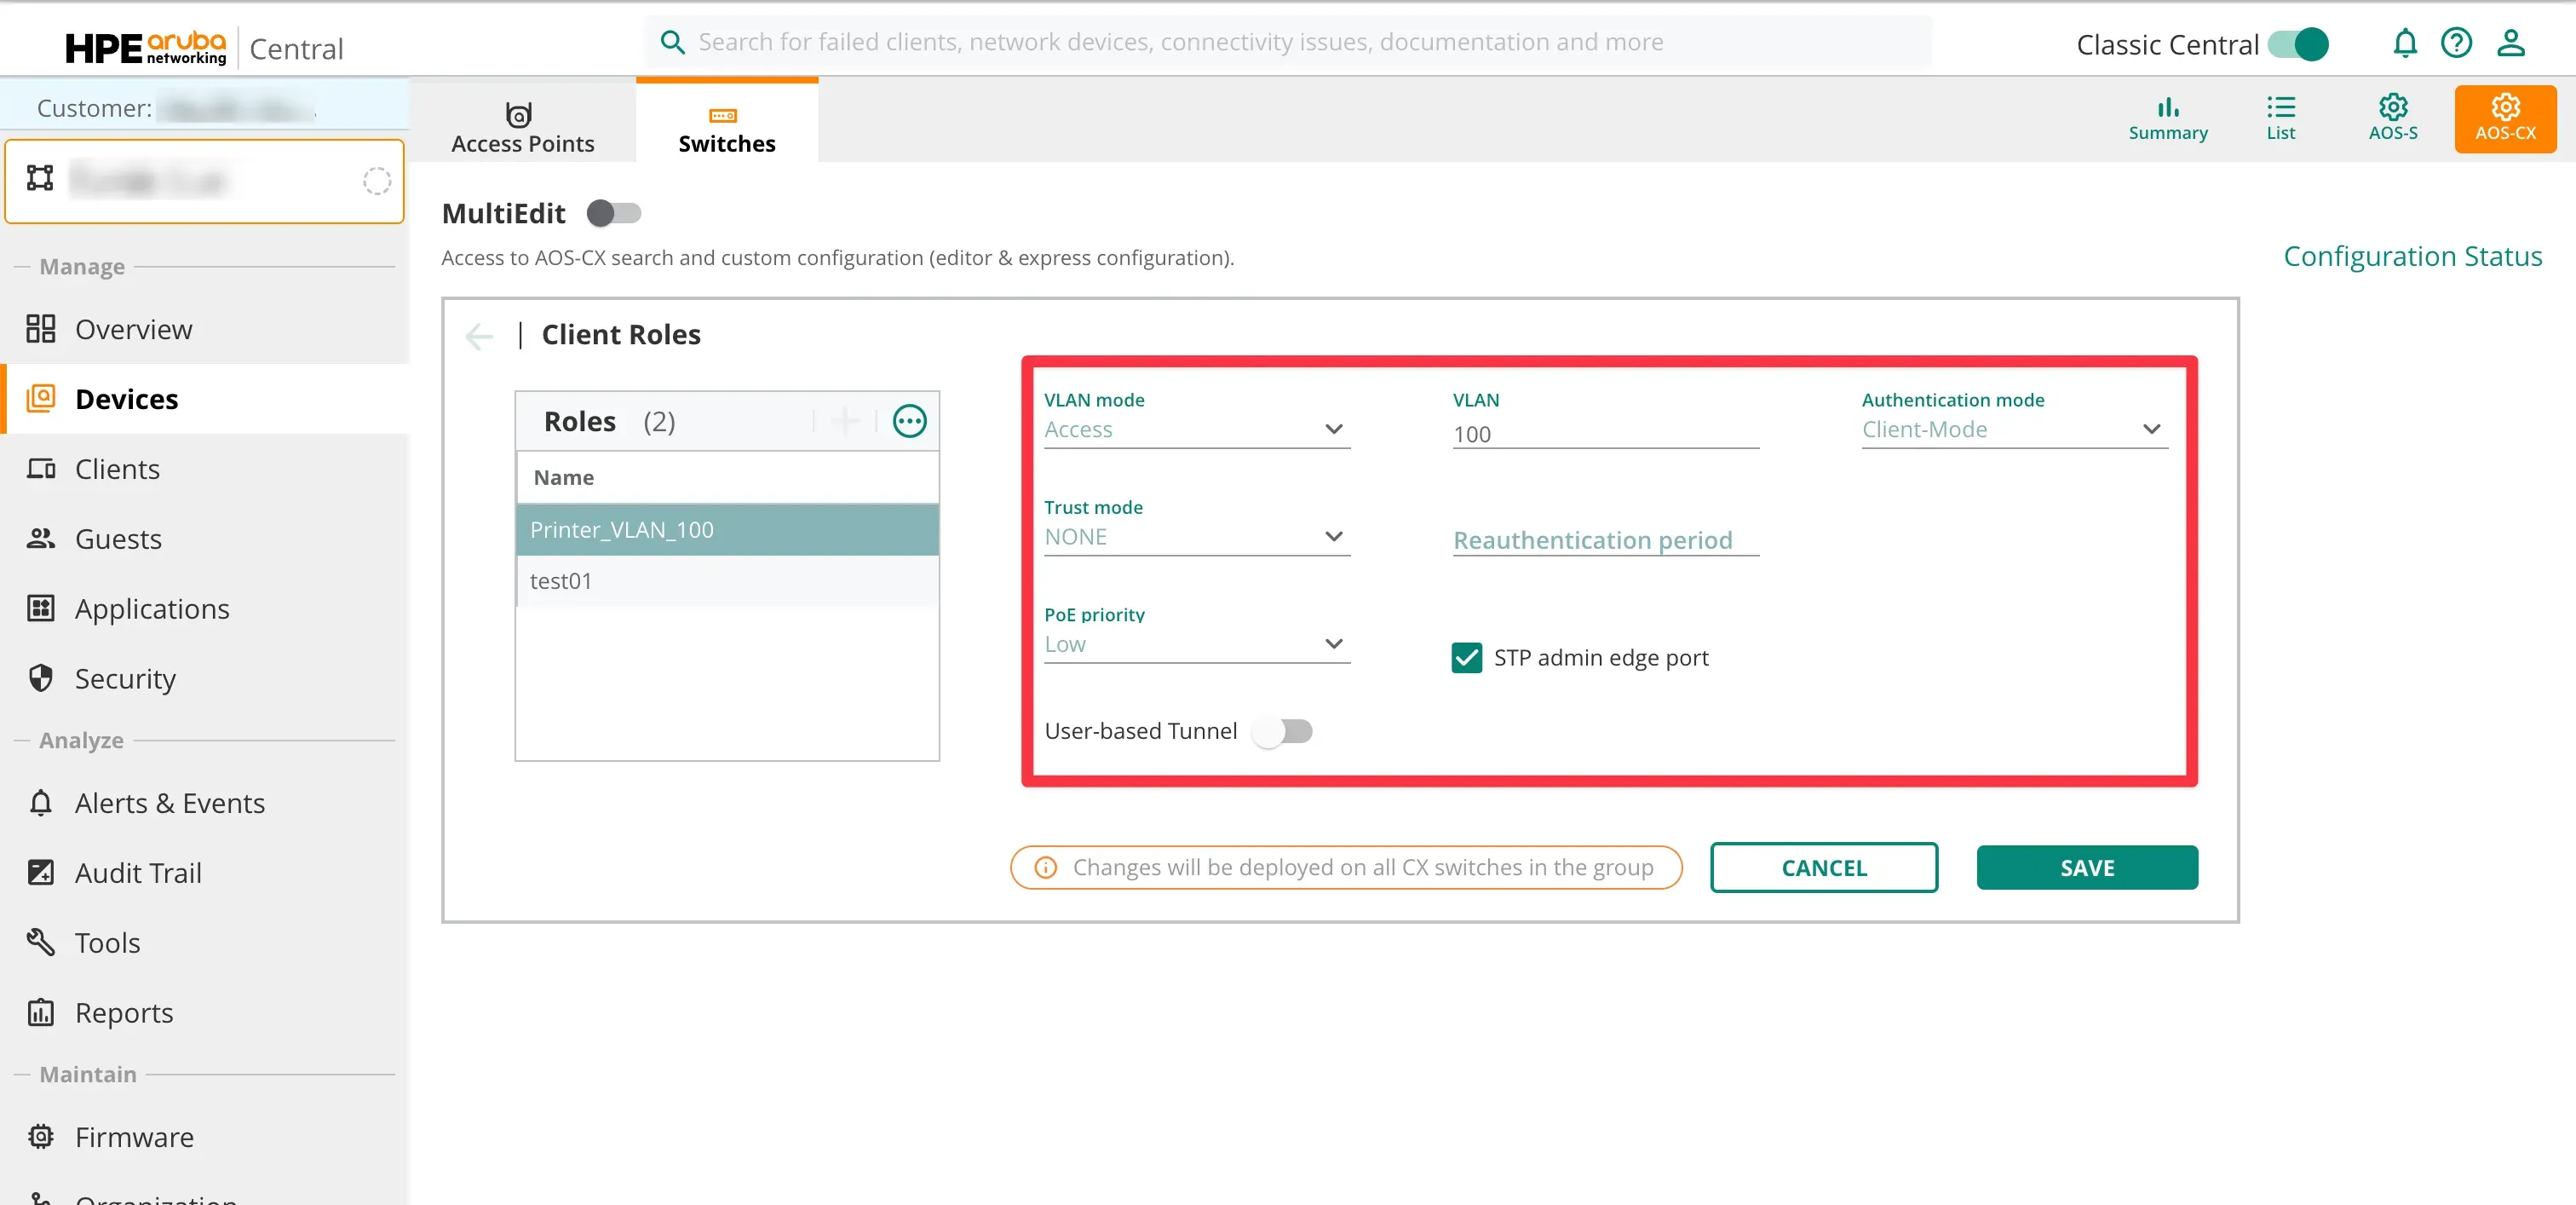Expand the PoE priority dropdown
The width and height of the screenshot is (2576, 1205).
[1196, 644]
